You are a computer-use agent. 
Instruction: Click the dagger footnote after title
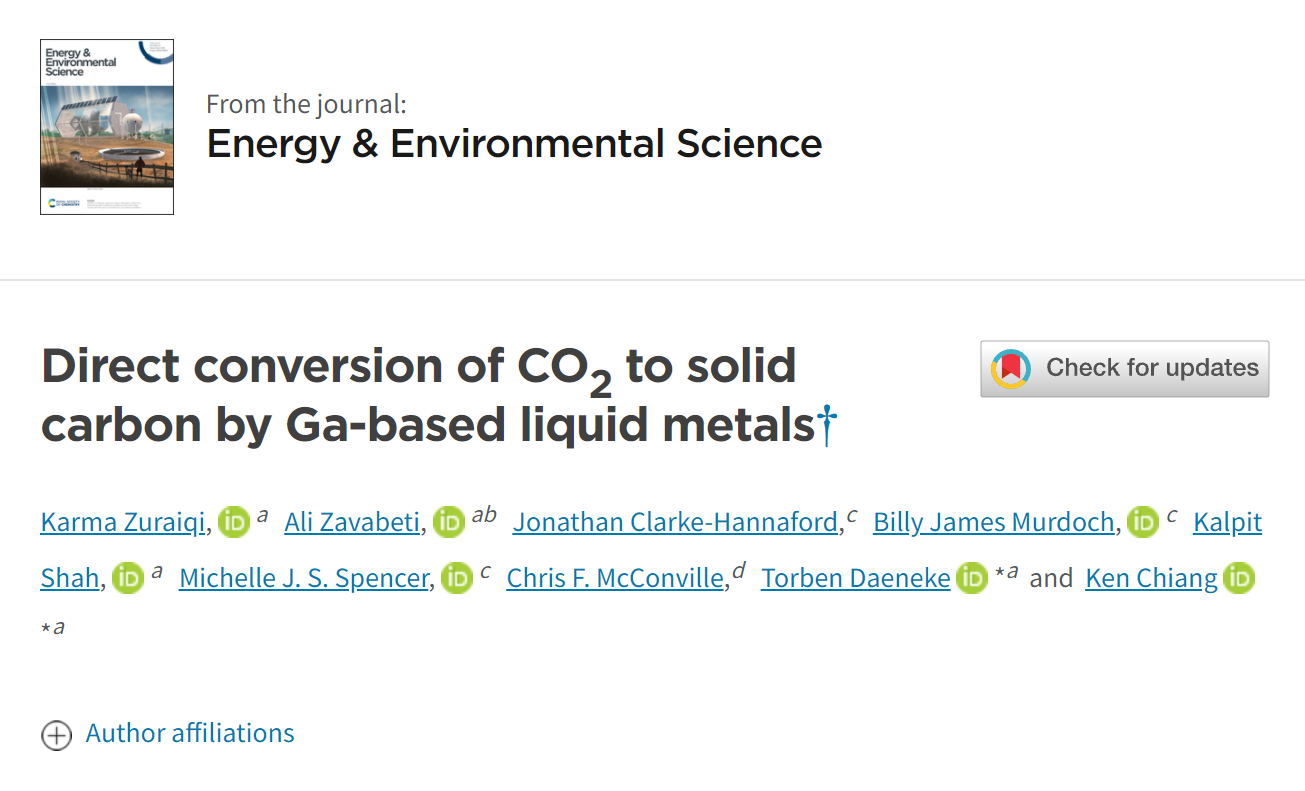coord(827,426)
